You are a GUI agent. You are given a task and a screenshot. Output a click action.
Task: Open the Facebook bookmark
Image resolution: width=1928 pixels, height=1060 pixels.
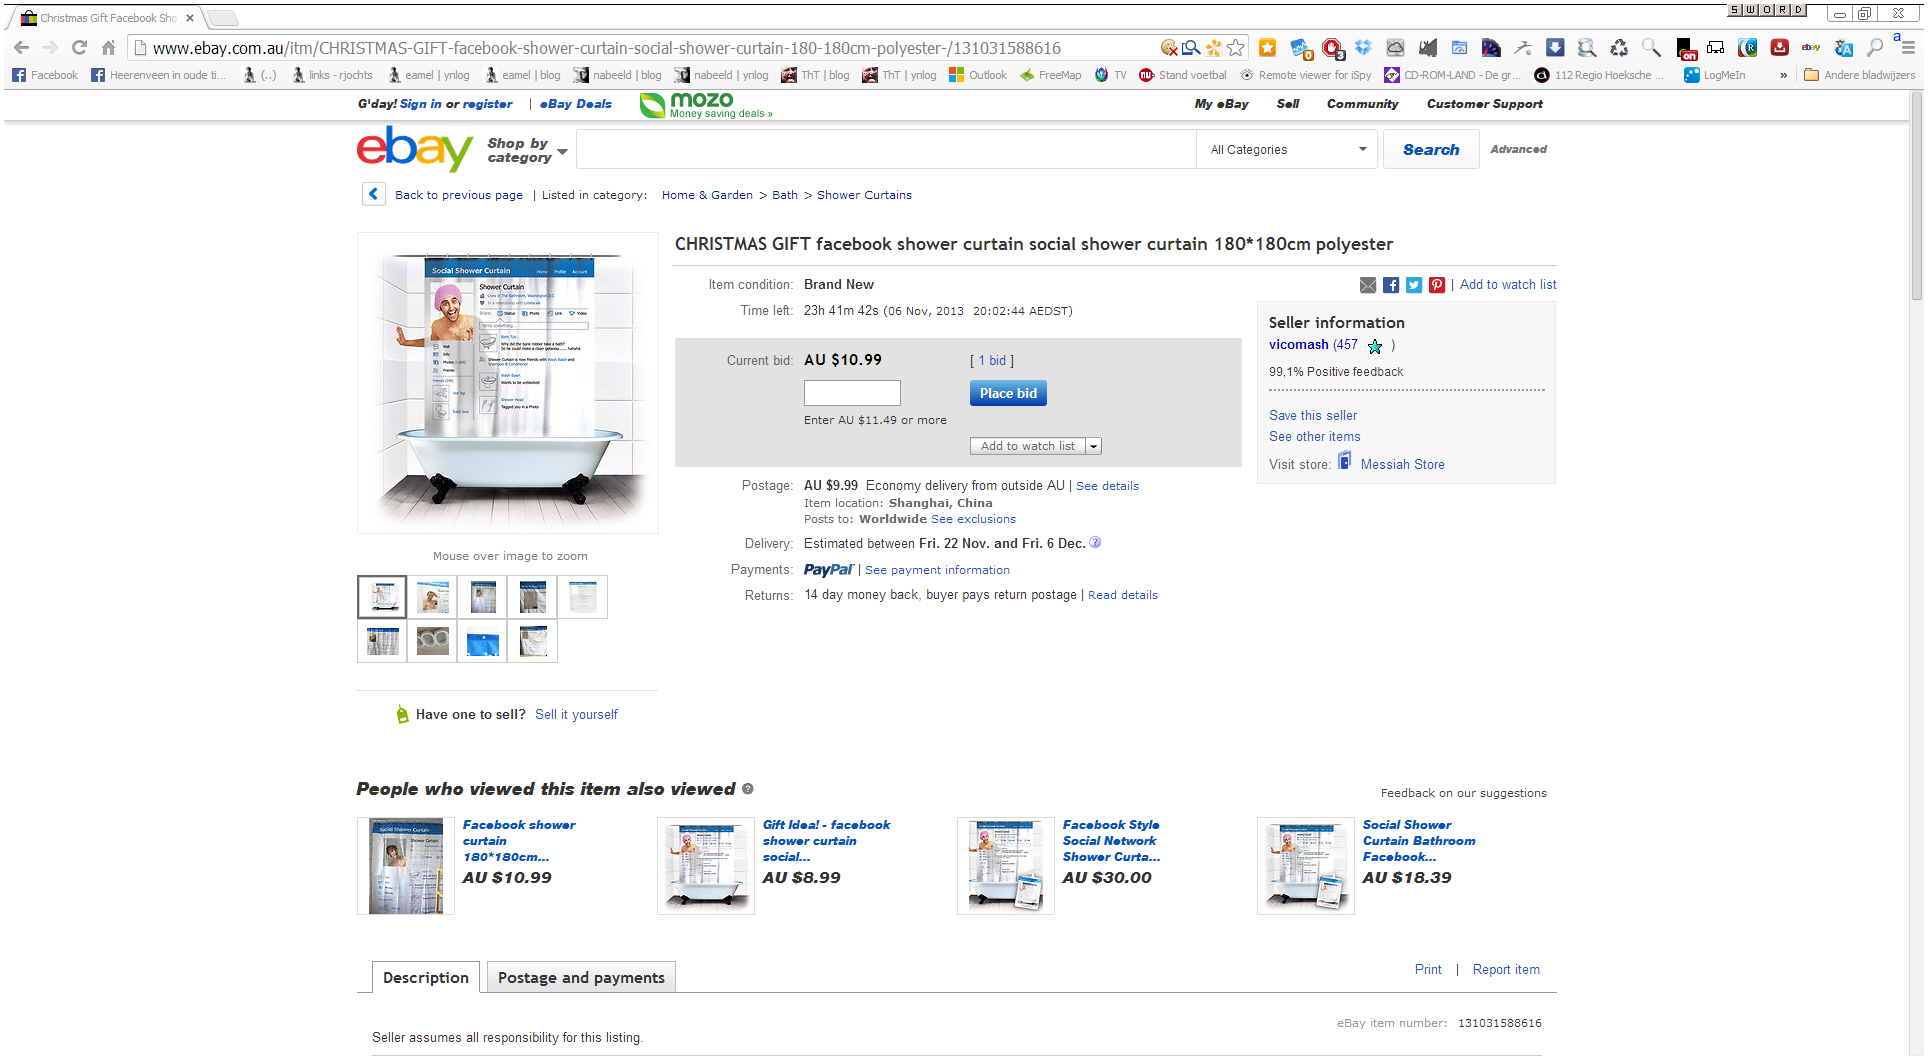pos(45,75)
